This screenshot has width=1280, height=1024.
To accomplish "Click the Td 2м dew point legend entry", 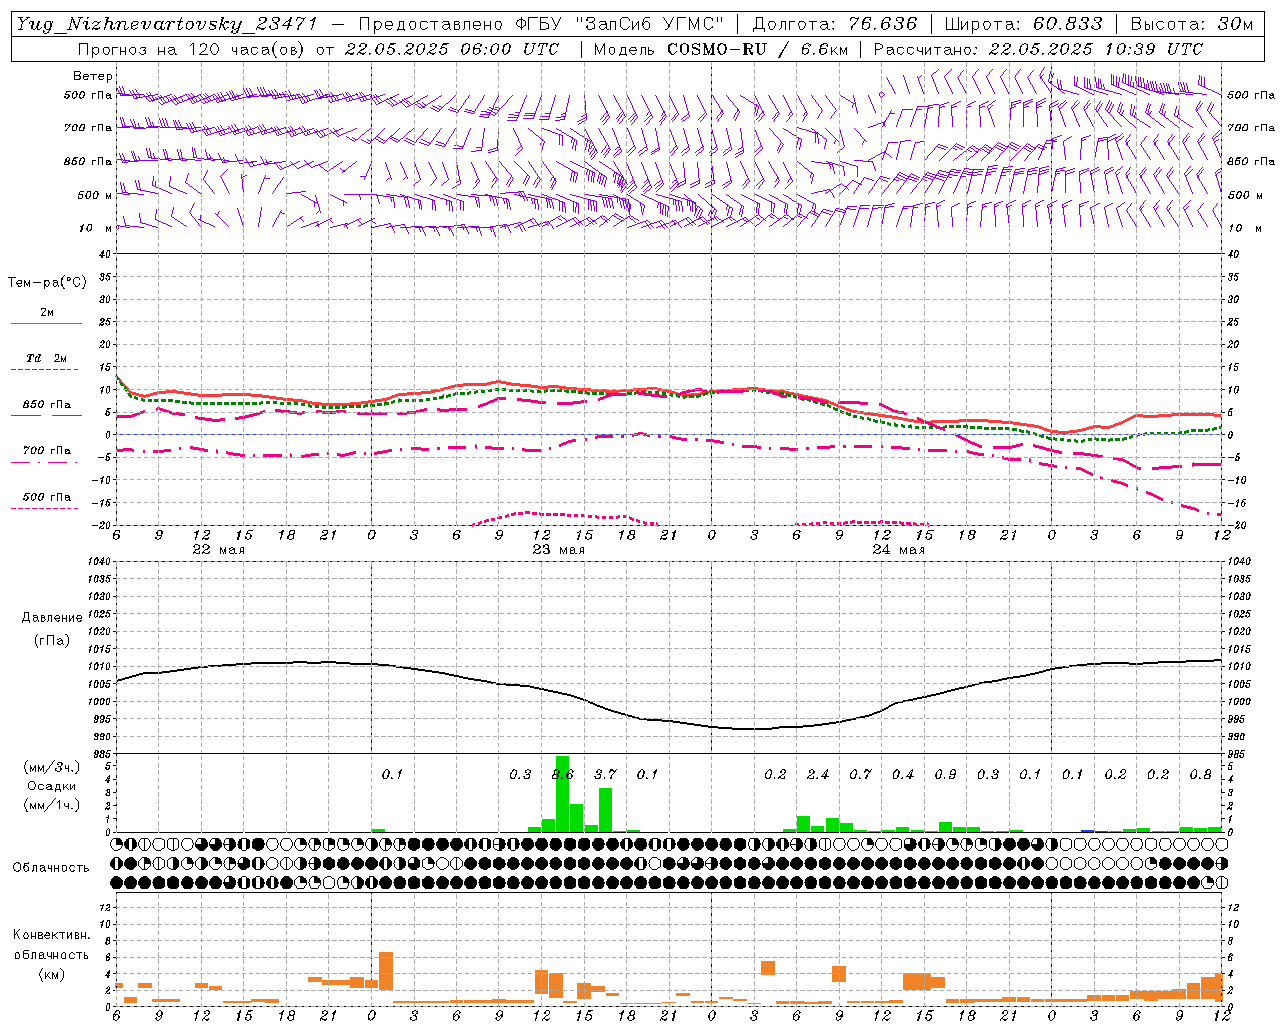I will pyautogui.click(x=47, y=358).
